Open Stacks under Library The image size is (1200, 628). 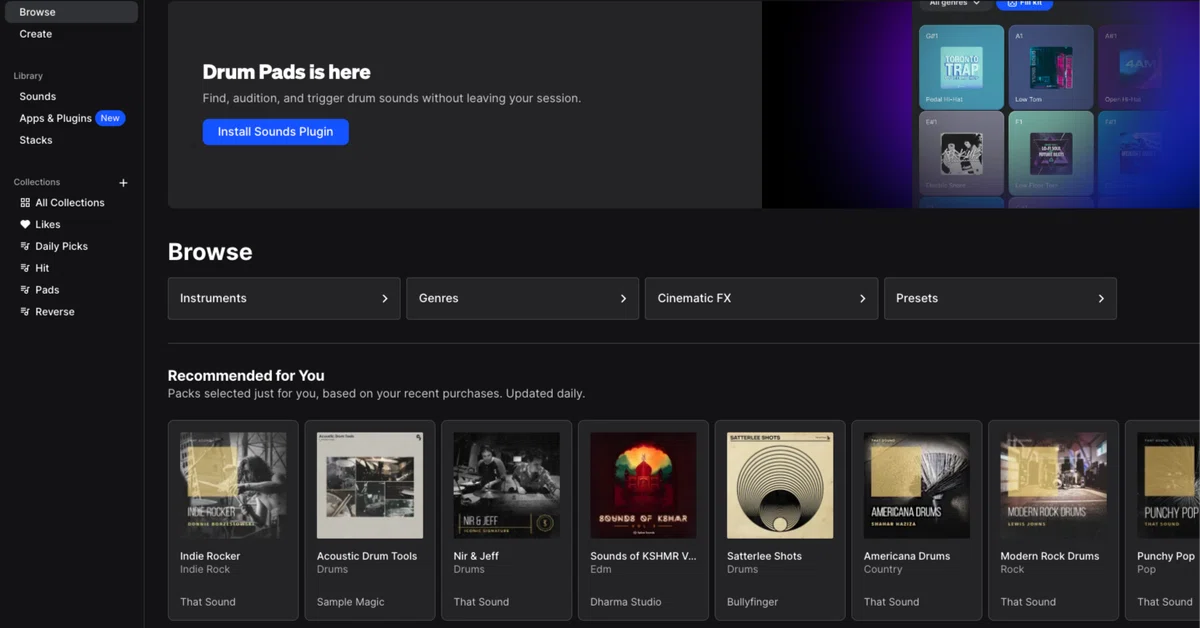pos(36,141)
